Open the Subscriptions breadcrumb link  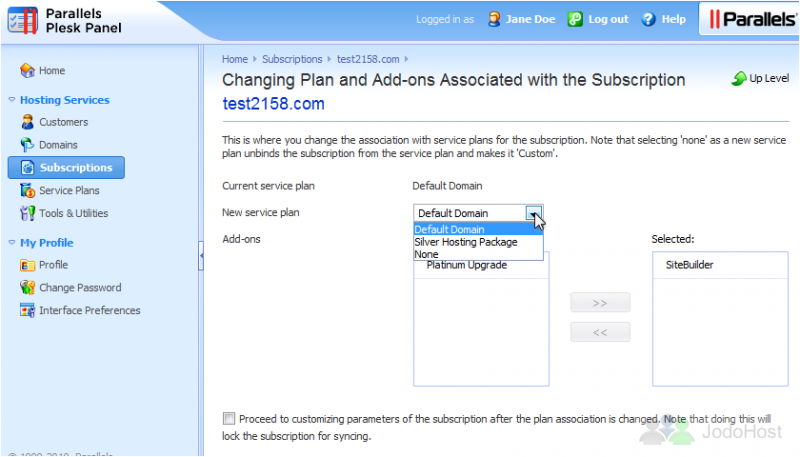tap(292, 59)
